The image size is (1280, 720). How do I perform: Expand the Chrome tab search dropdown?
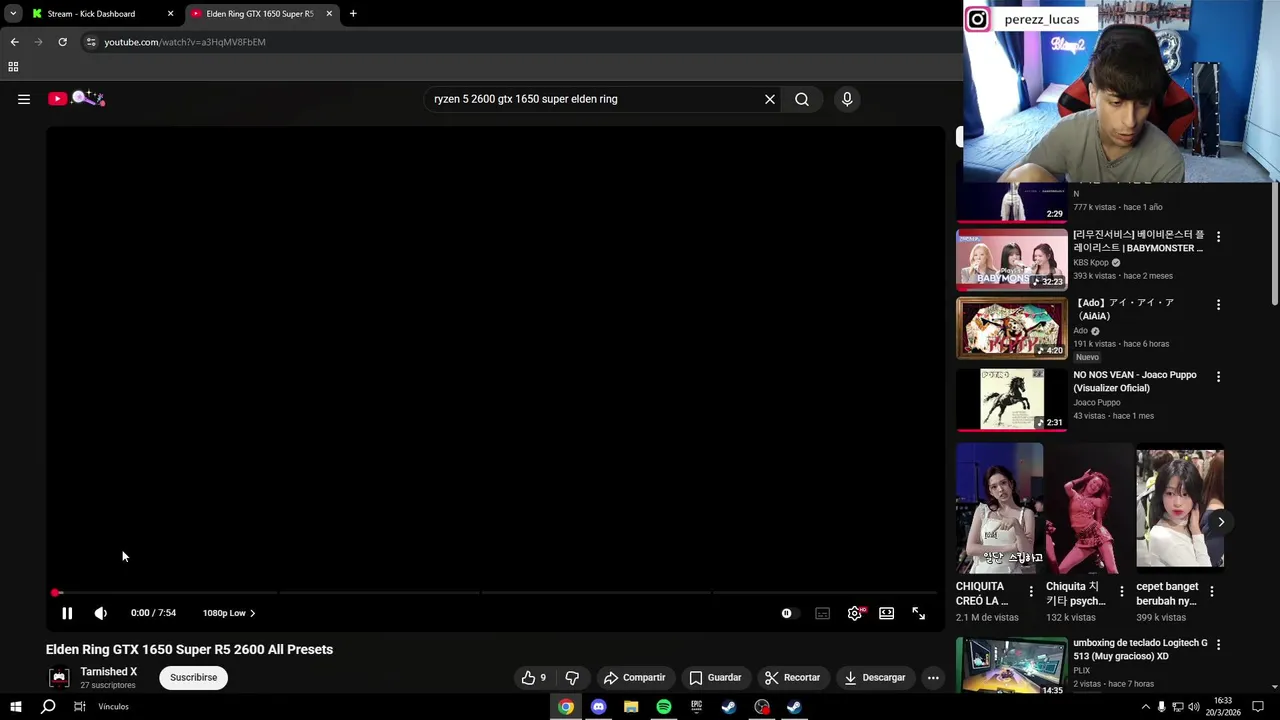12,14
